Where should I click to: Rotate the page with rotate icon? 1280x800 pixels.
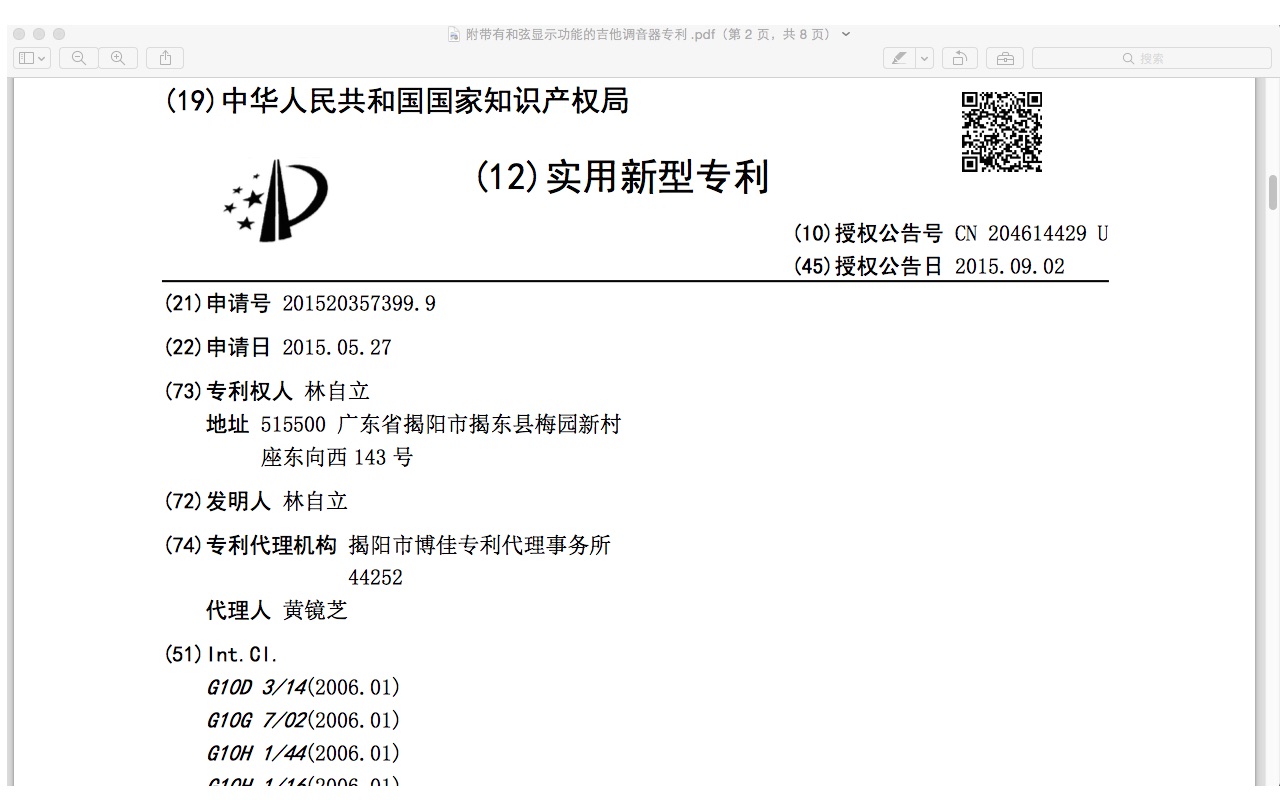[959, 58]
